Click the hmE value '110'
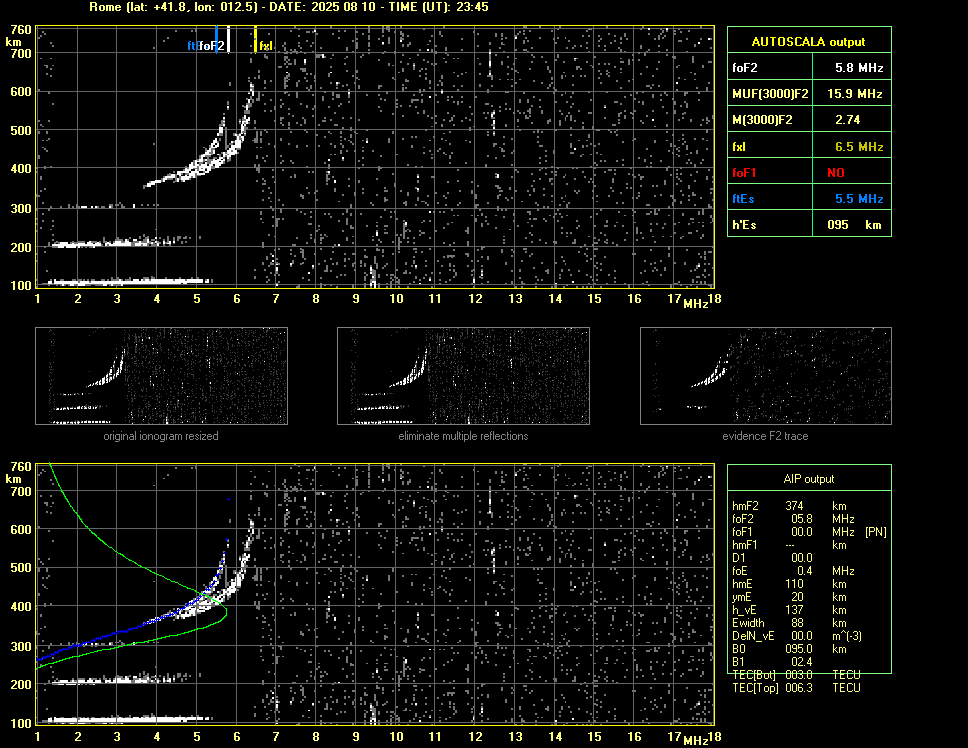The width and height of the screenshot is (968, 748). 794,584
